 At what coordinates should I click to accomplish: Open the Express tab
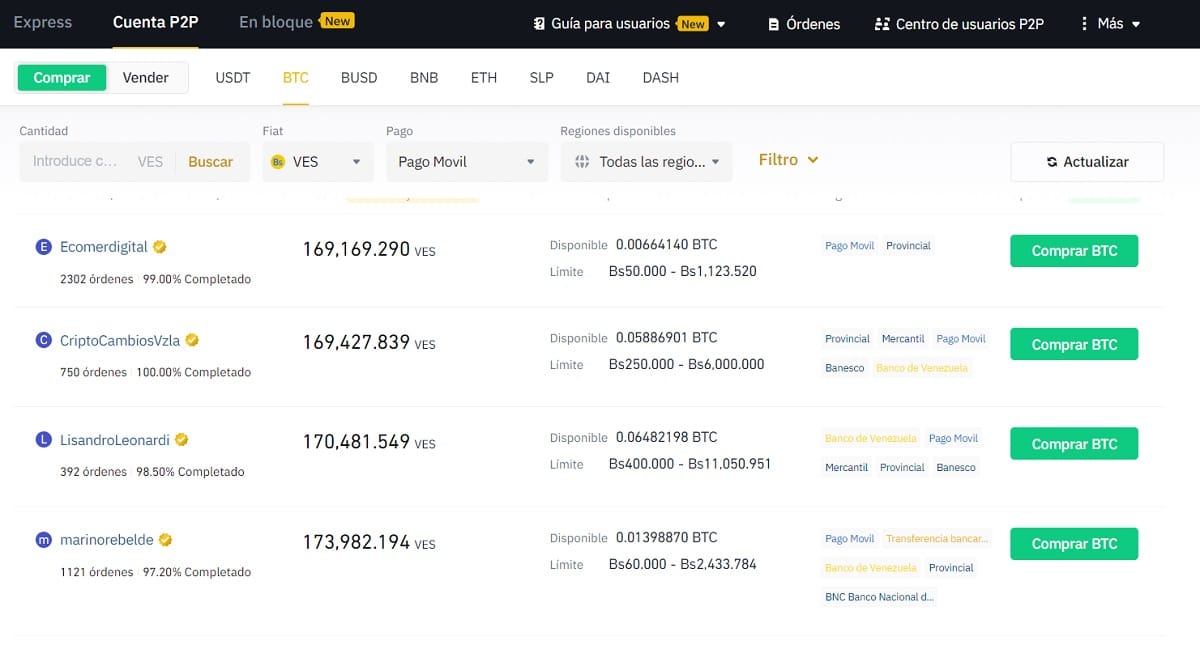(x=43, y=22)
